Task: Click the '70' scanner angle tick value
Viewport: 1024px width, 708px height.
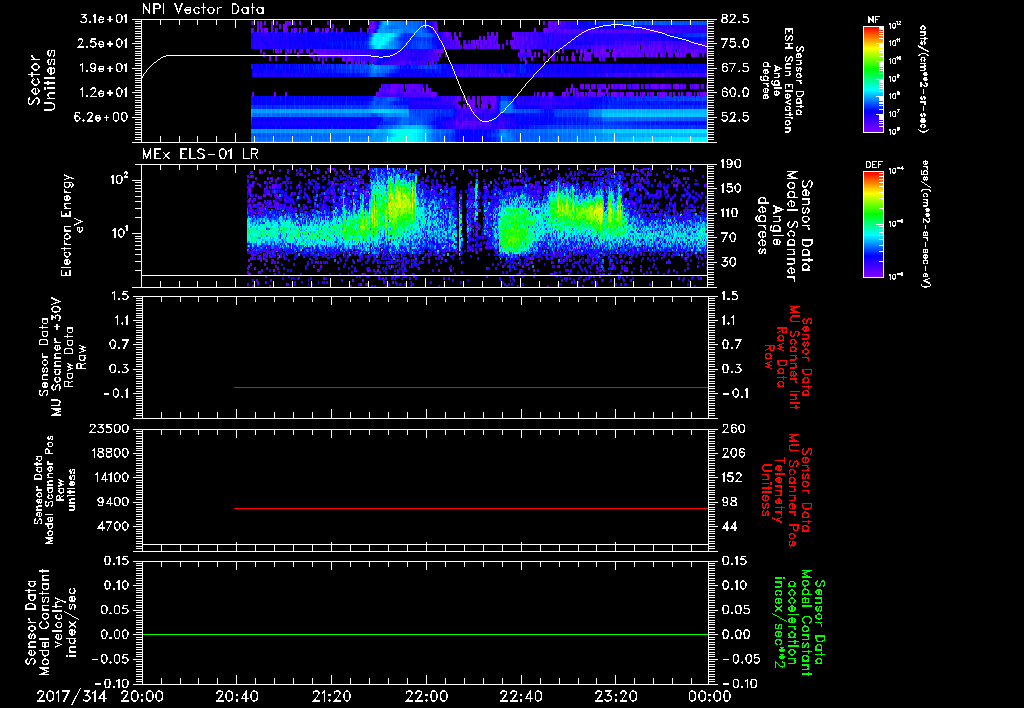Action: 729,238
